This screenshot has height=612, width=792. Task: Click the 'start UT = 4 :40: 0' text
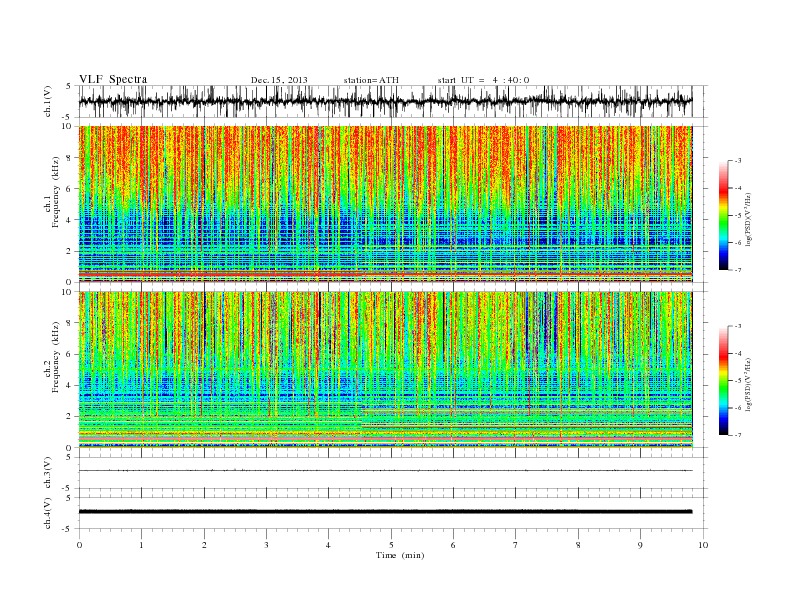point(483,80)
